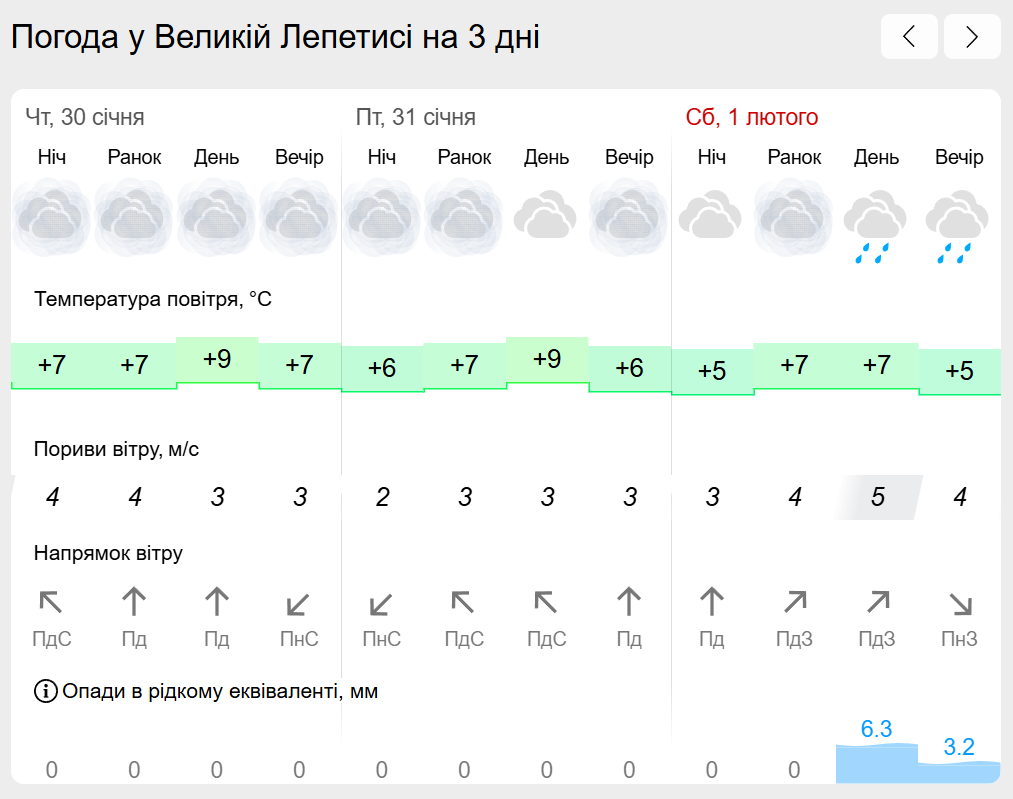Click Saturday Вечір ПнЗ wind arrow
1013x799 pixels.
(960, 603)
